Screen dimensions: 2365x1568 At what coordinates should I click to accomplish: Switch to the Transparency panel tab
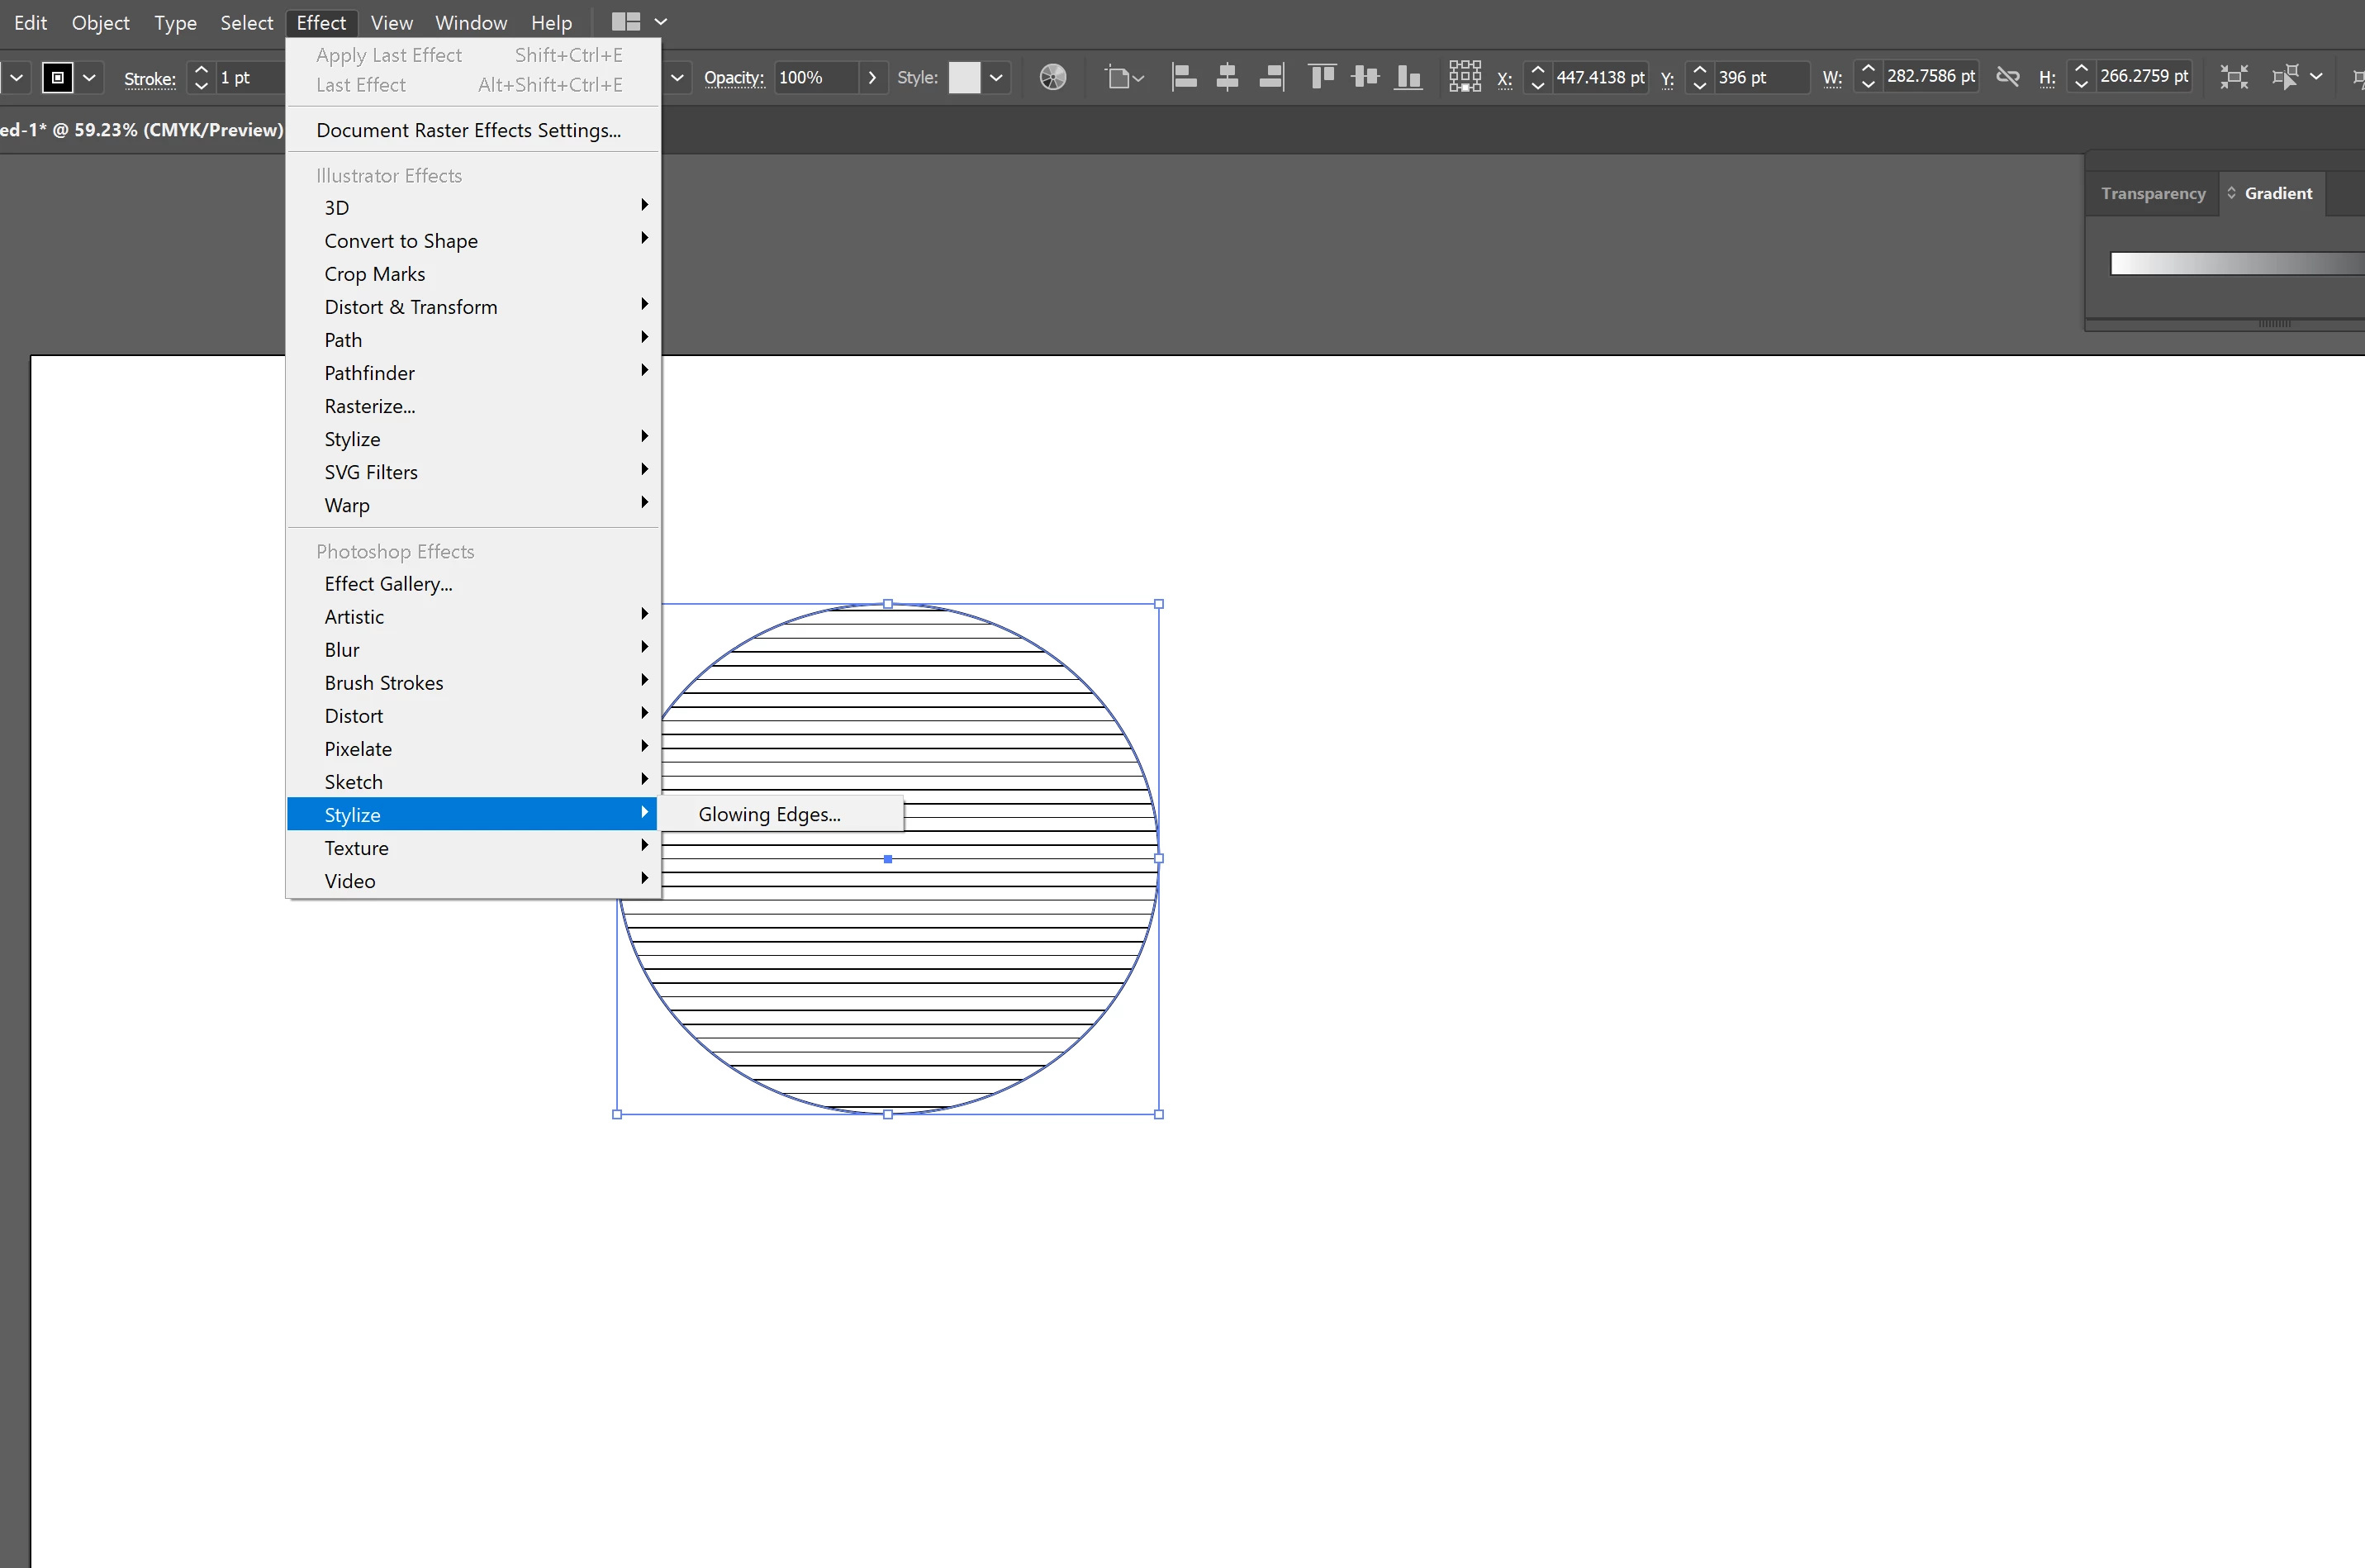tap(2152, 193)
